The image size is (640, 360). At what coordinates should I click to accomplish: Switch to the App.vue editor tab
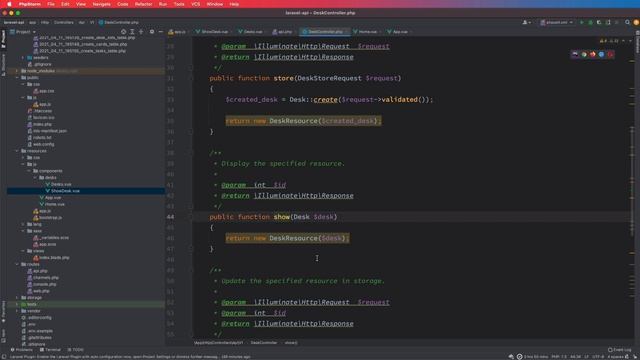tap(398, 31)
